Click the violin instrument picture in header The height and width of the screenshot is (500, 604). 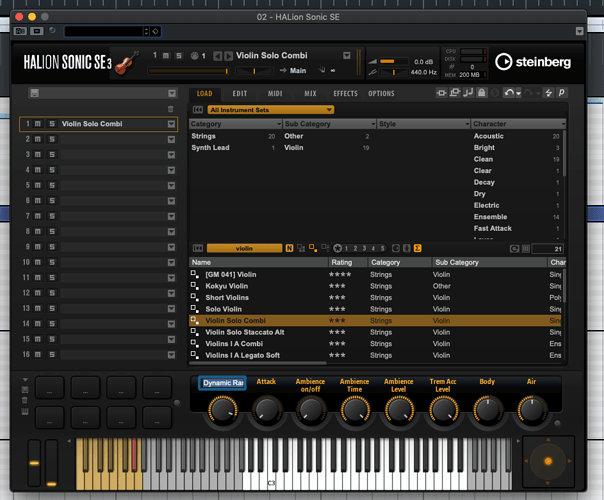[127, 63]
